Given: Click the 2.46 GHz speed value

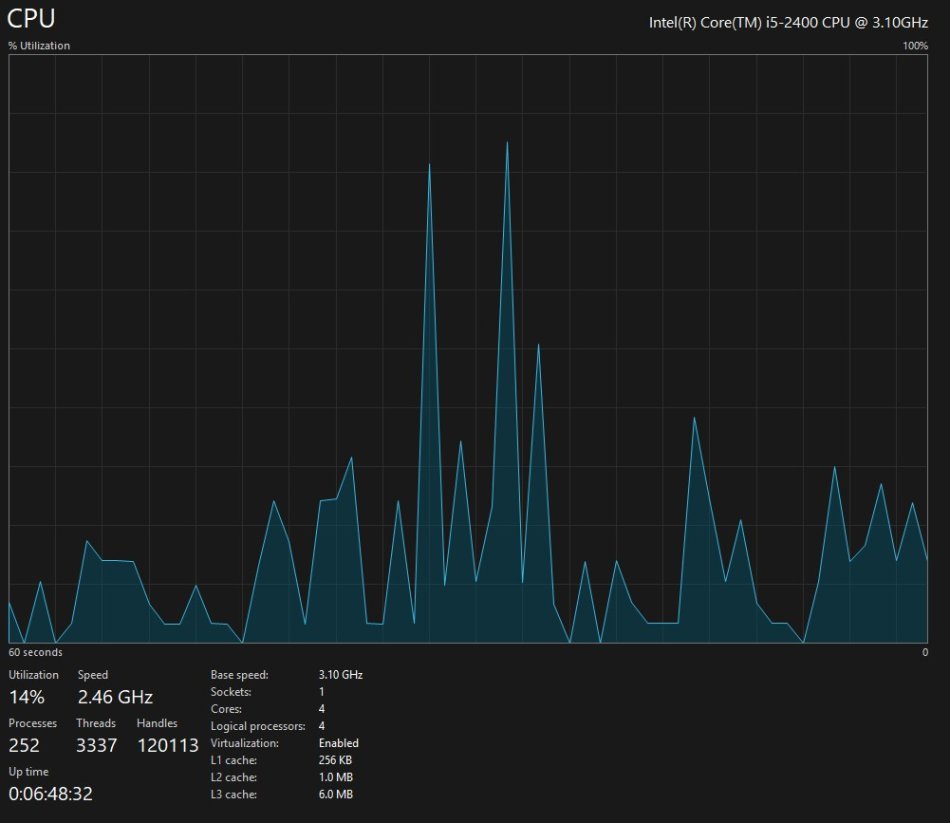Looking at the screenshot, I should click(x=115, y=697).
